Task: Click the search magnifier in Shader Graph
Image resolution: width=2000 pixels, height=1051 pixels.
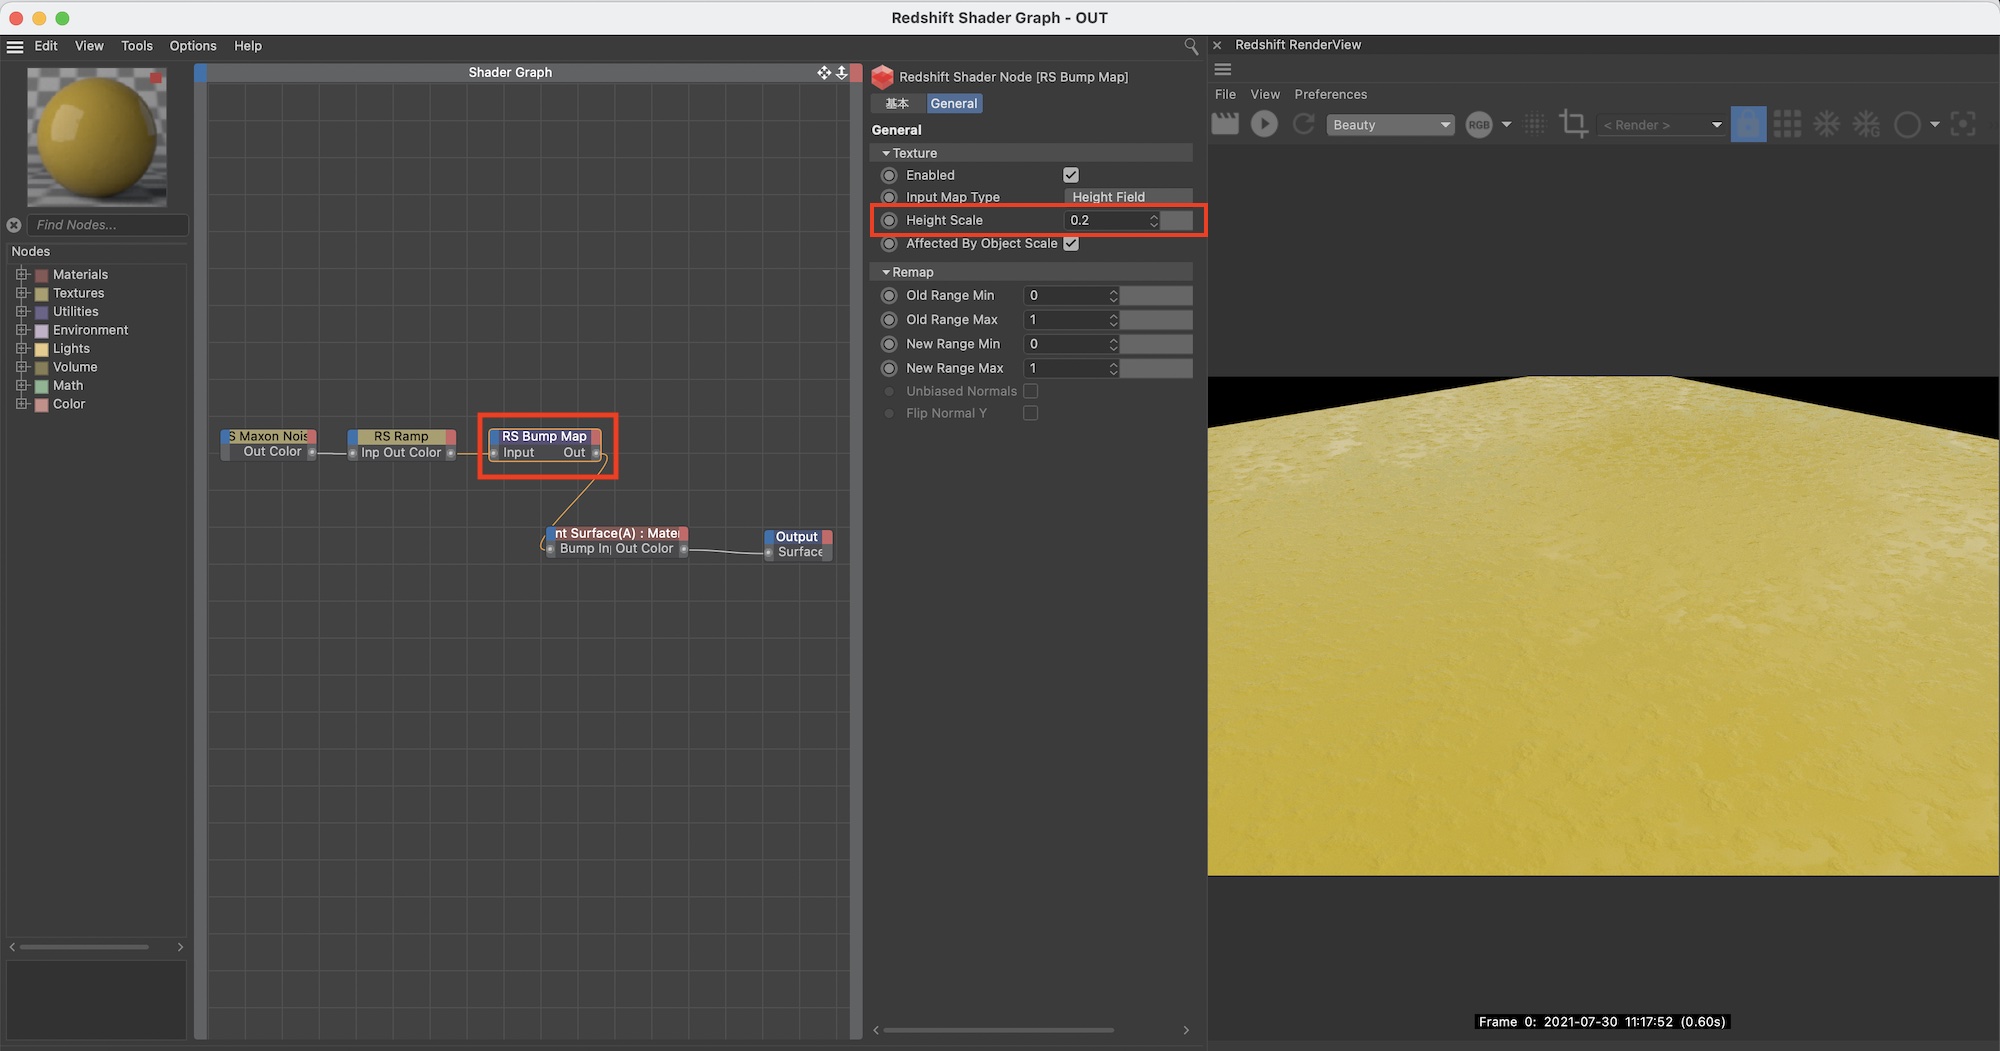Action: coord(1190,46)
